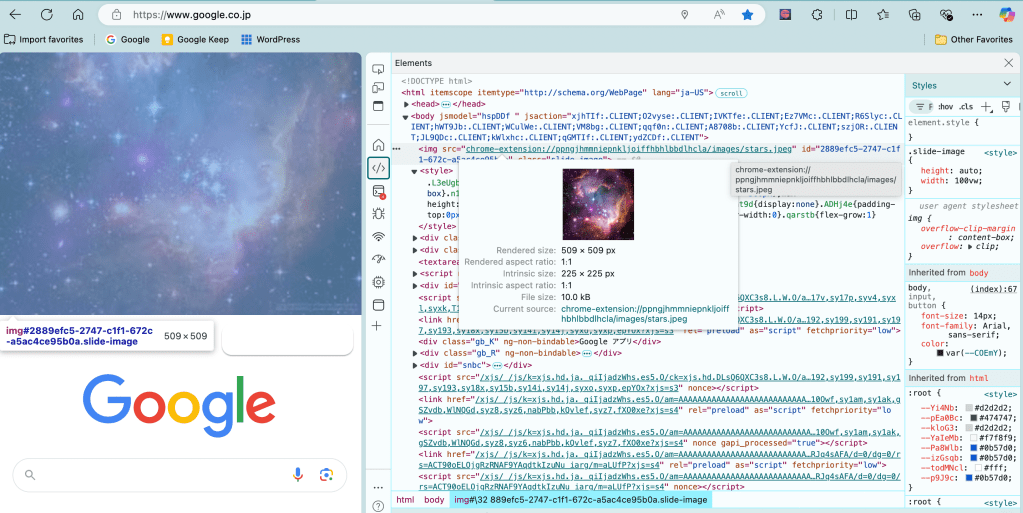The width and height of the screenshot is (1023, 513).
Task: Toggle the favorite star in address bar
Action: click(x=747, y=15)
